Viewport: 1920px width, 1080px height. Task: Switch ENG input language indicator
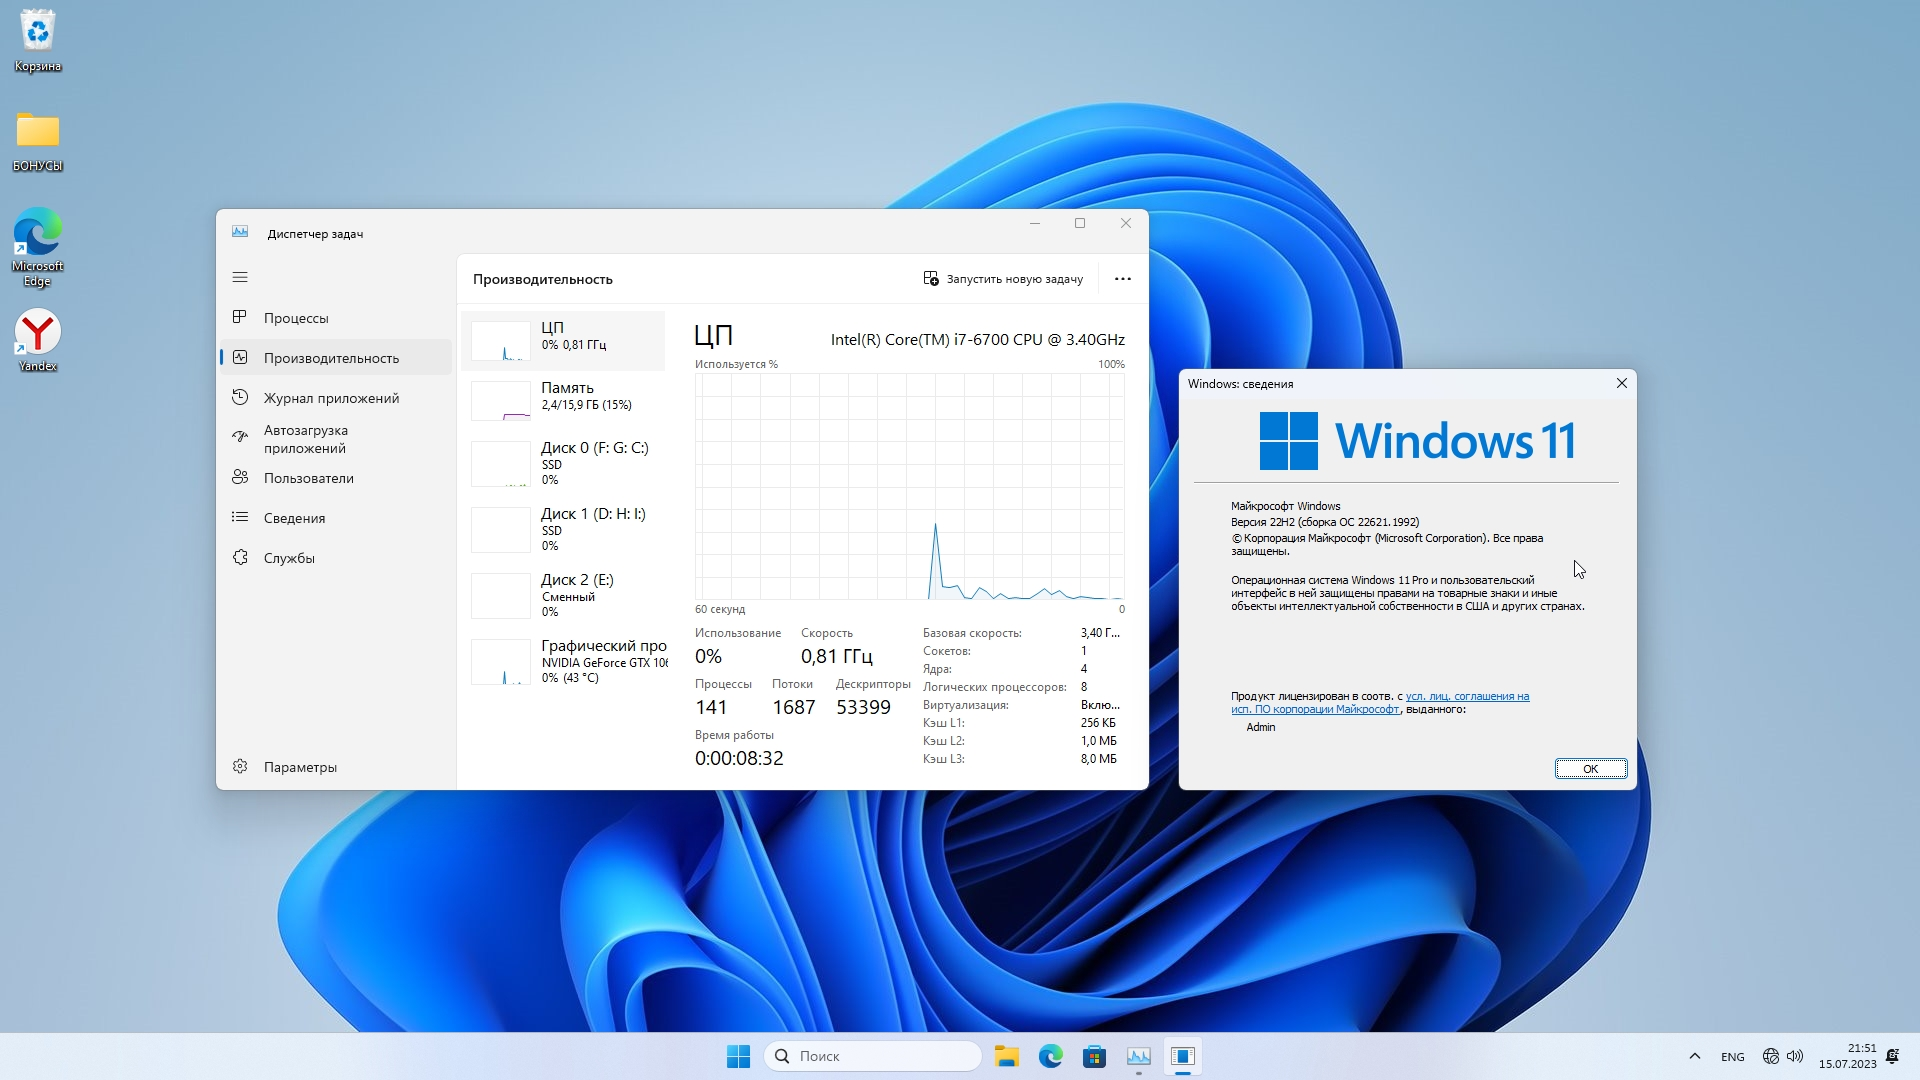click(x=1732, y=1057)
